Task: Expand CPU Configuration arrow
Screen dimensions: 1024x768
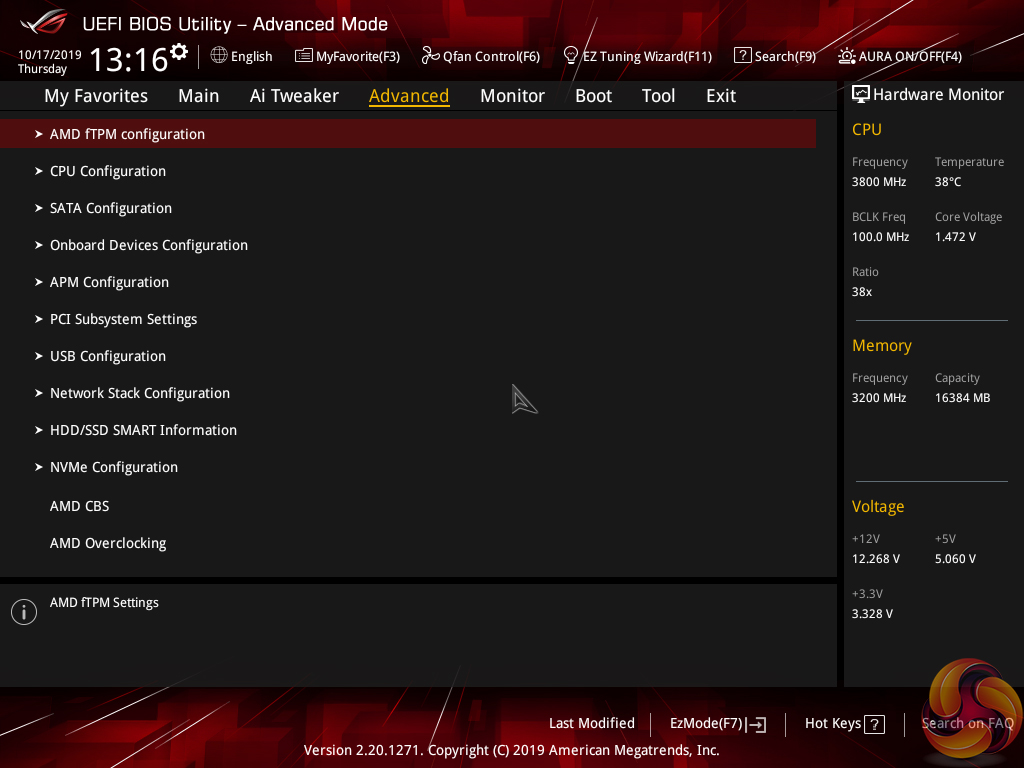Action: pos(39,171)
